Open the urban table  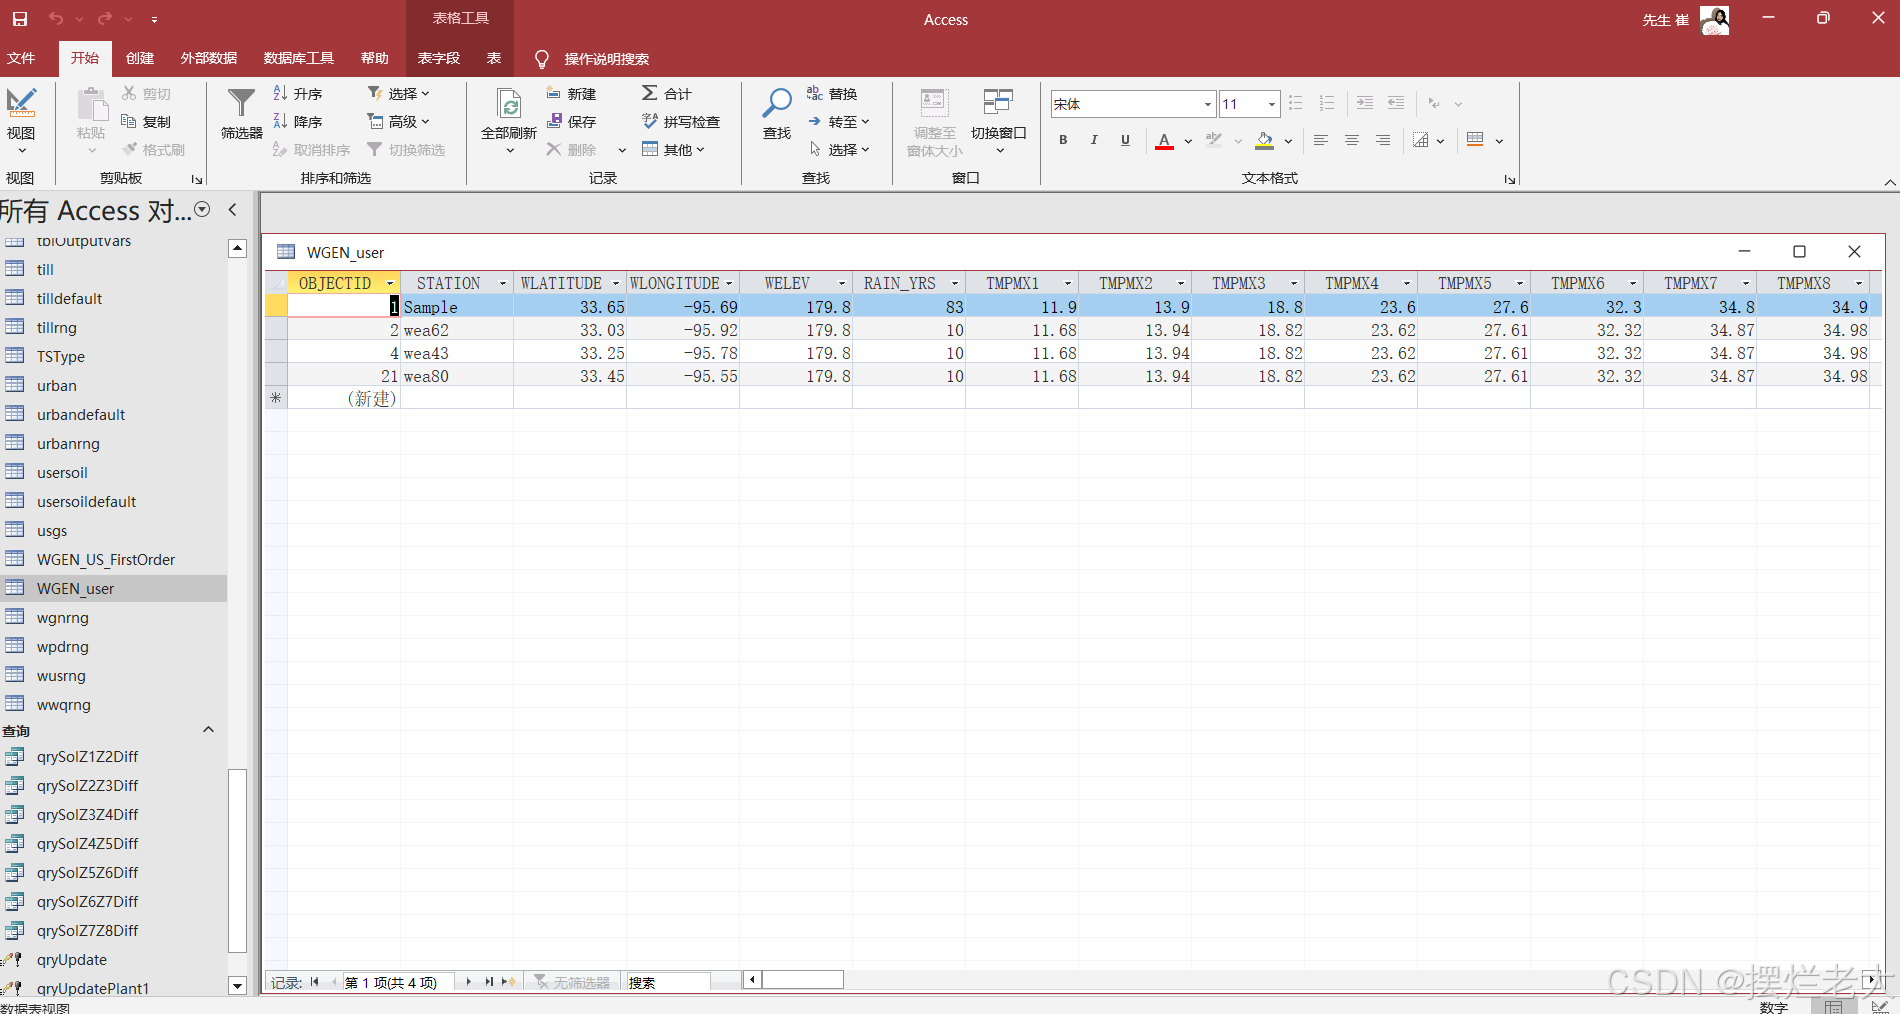(57, 386)
